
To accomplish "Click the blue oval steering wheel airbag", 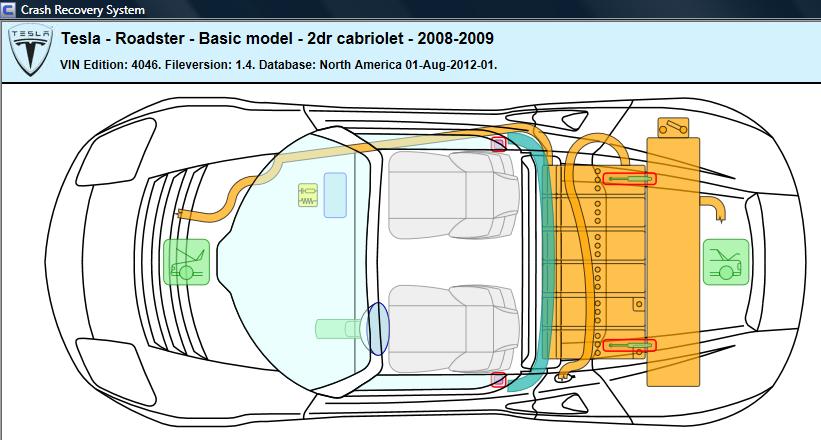I will click(377, 328).
